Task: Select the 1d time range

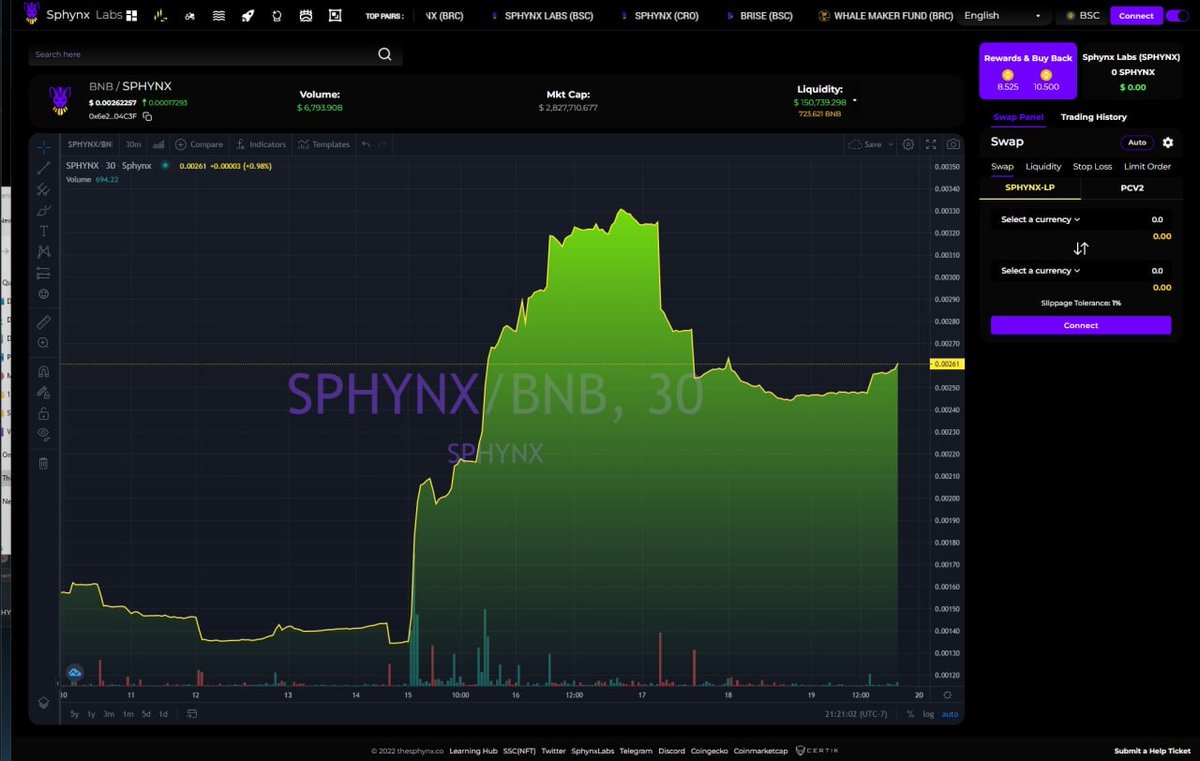Action: click(163, 714)
